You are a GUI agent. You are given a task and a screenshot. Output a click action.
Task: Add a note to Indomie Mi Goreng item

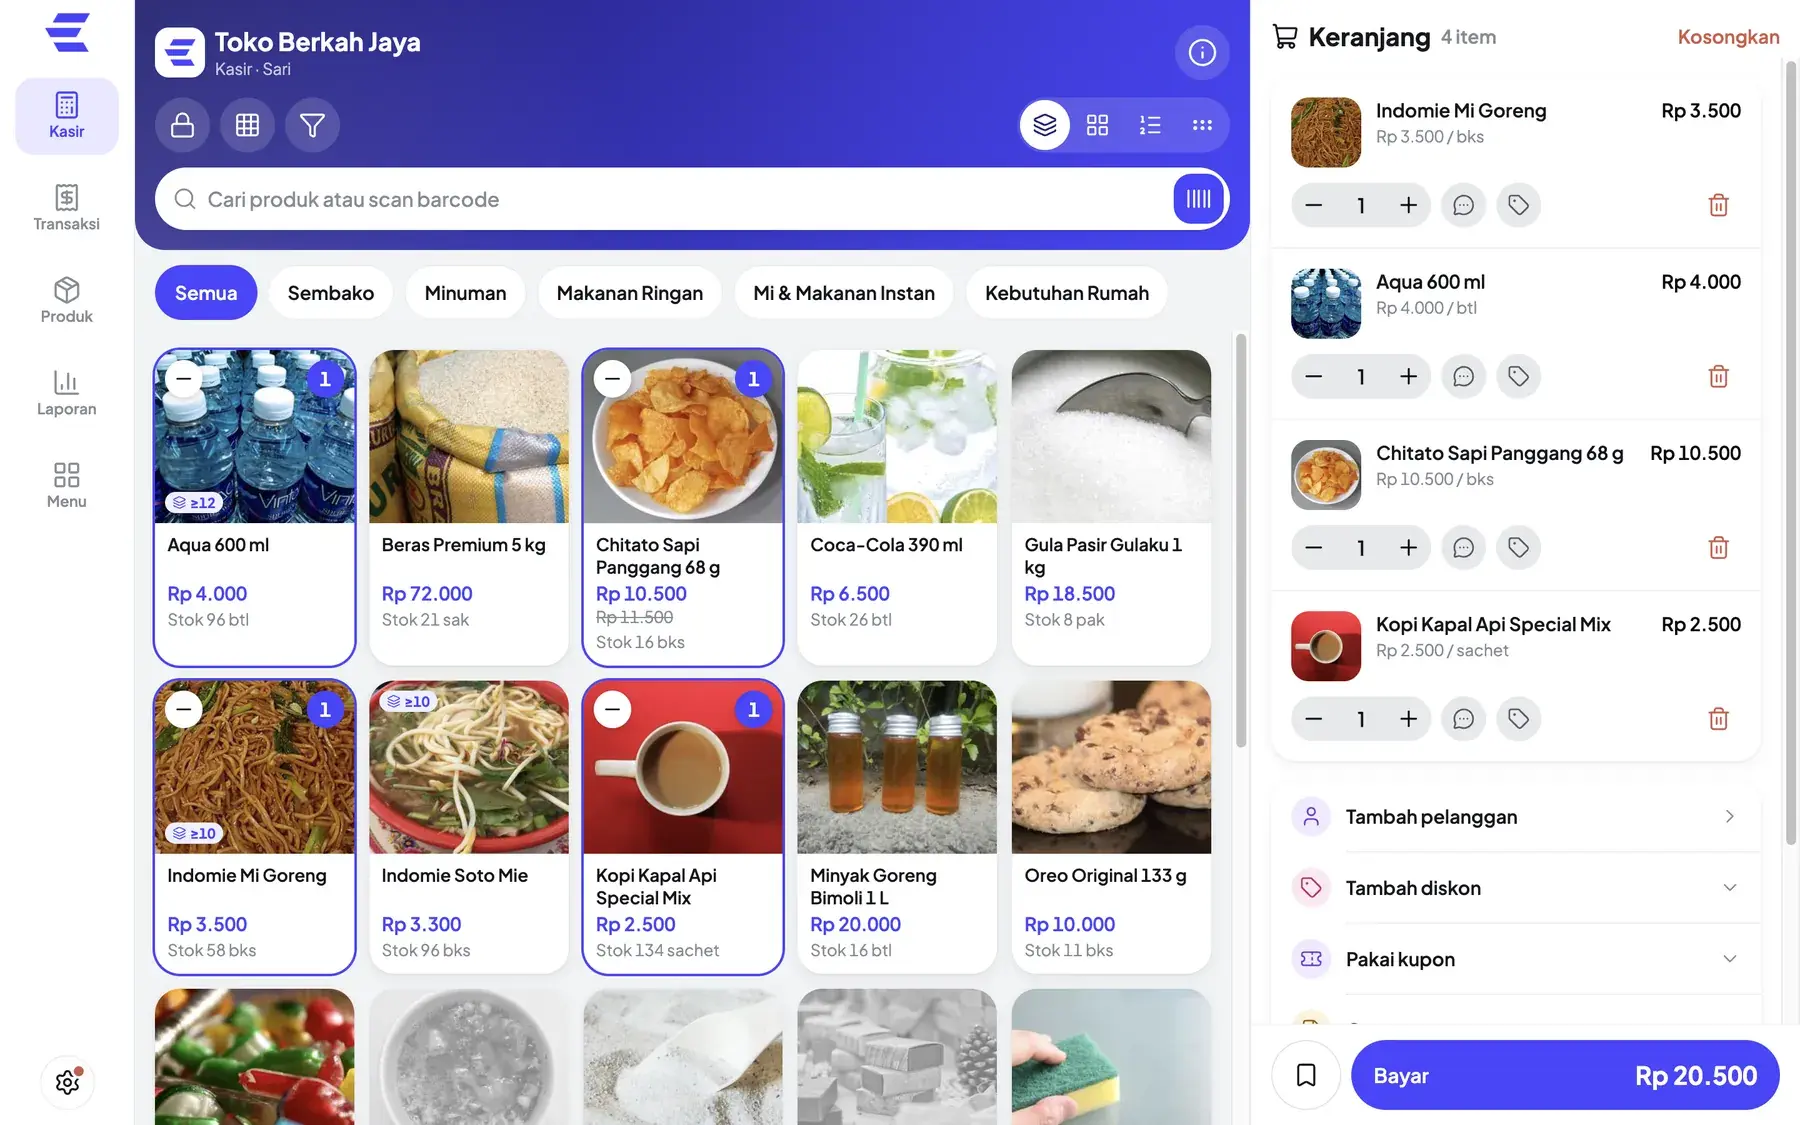[x=1463, y=205]
